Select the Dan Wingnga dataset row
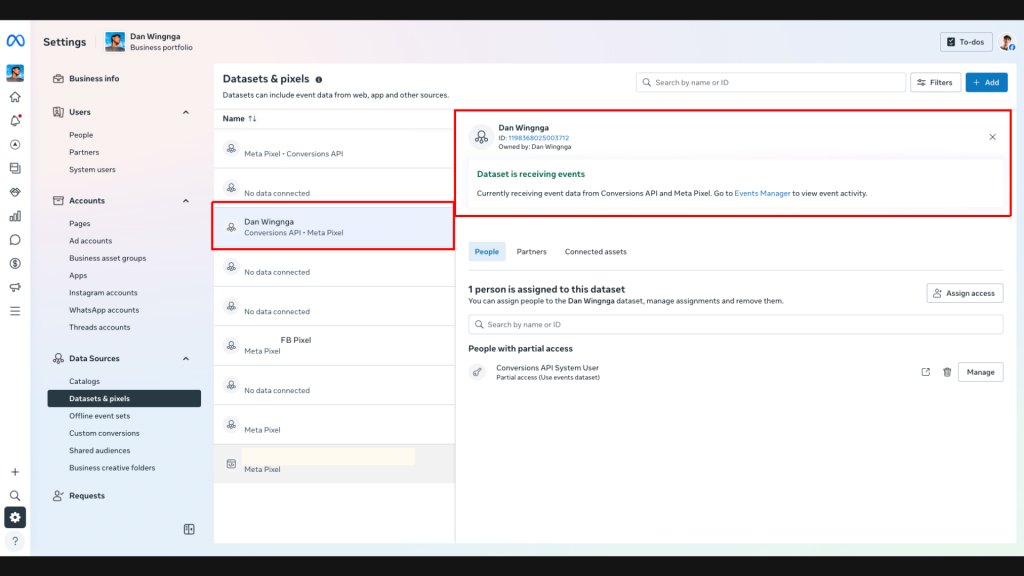This screenshot has width=1024, height=576. (334, 227)
